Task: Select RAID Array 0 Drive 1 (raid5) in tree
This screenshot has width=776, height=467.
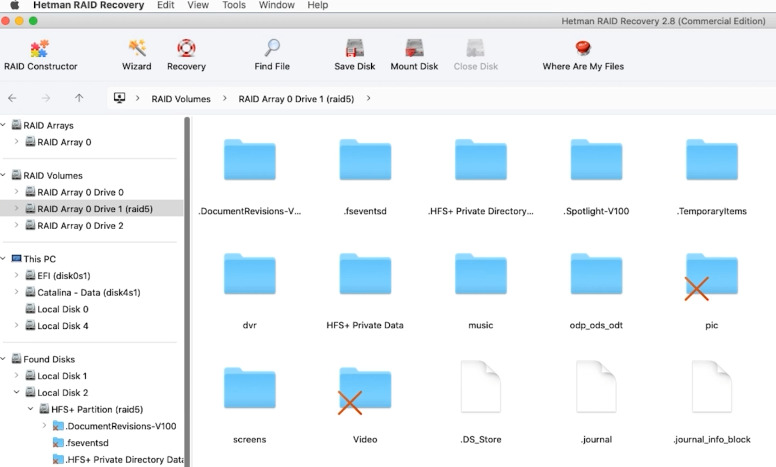Action: point(92,209)
